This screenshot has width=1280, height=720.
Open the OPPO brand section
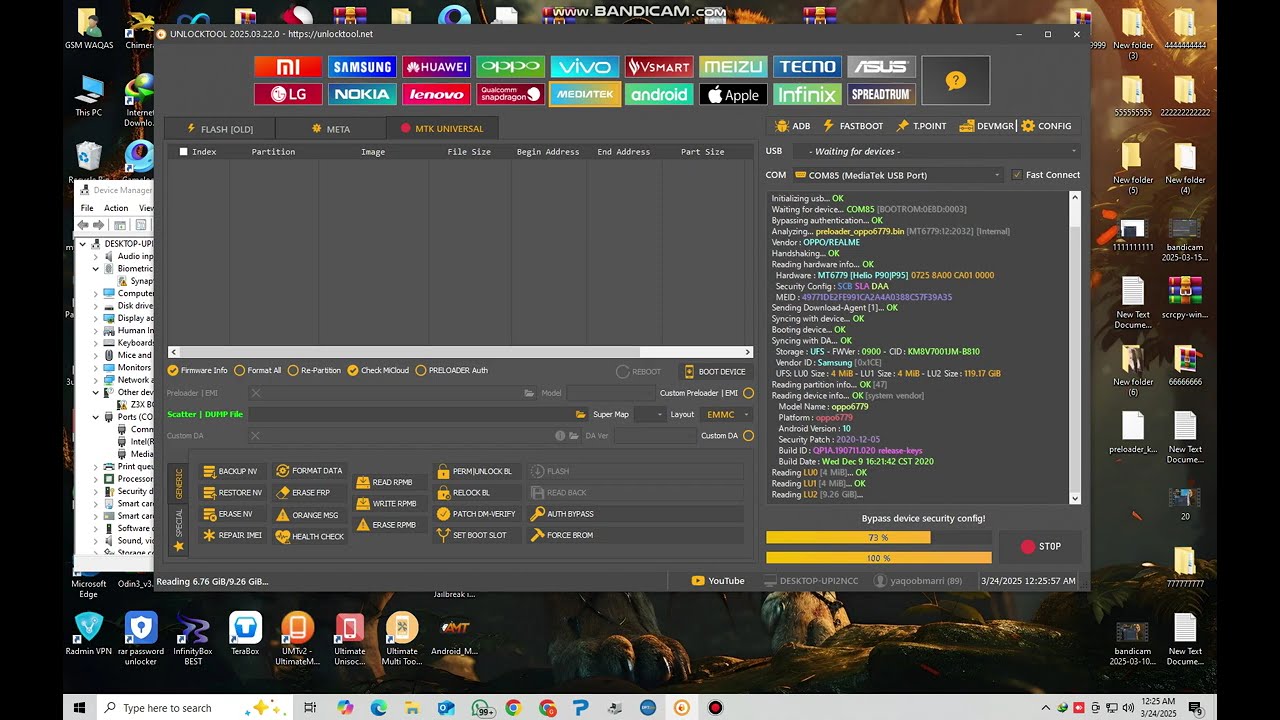tap(510, 67)
